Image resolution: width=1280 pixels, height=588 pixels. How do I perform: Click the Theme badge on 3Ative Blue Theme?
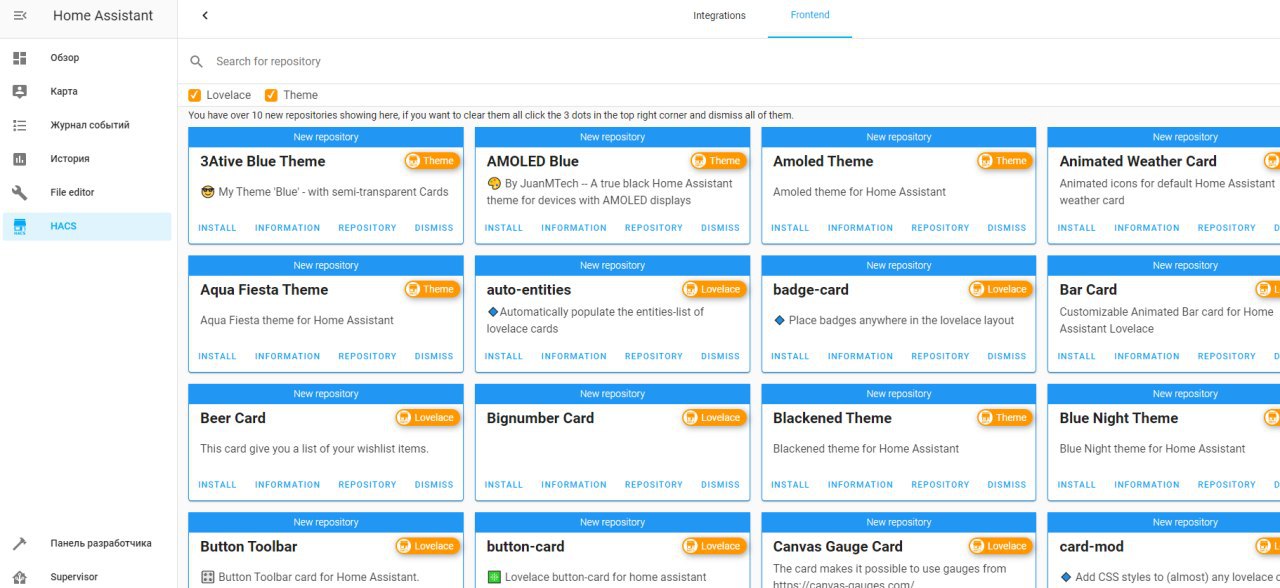[431, 161]
